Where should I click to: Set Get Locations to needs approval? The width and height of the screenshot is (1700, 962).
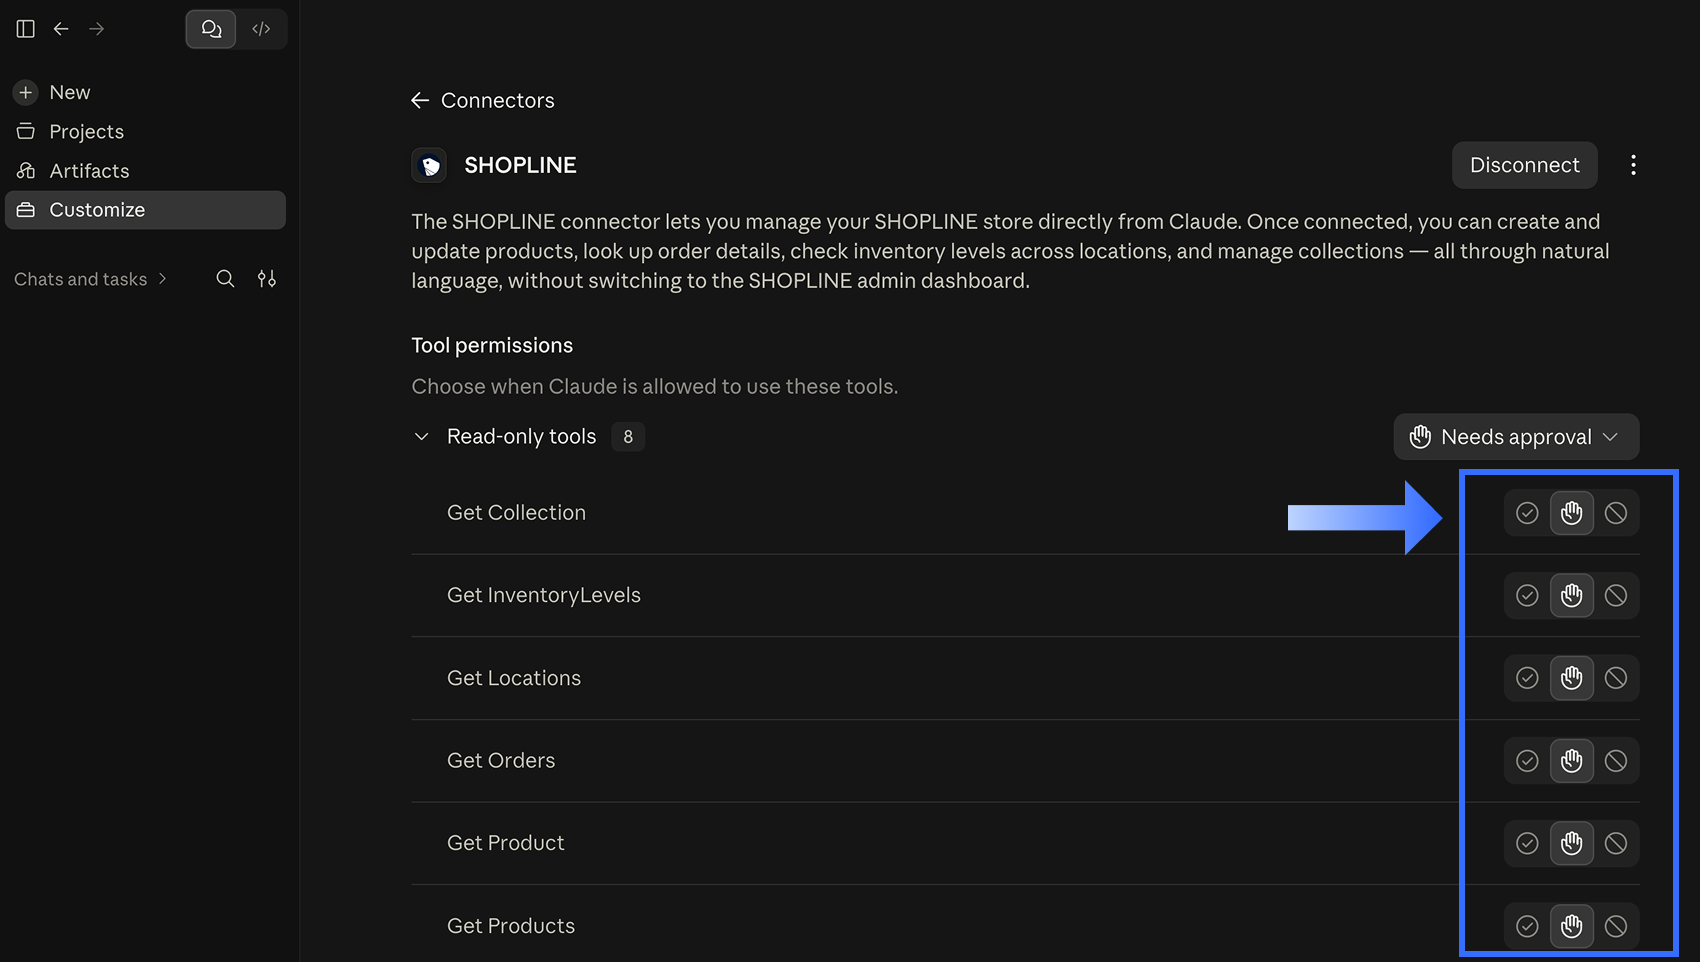click(x=1572, y=678)
